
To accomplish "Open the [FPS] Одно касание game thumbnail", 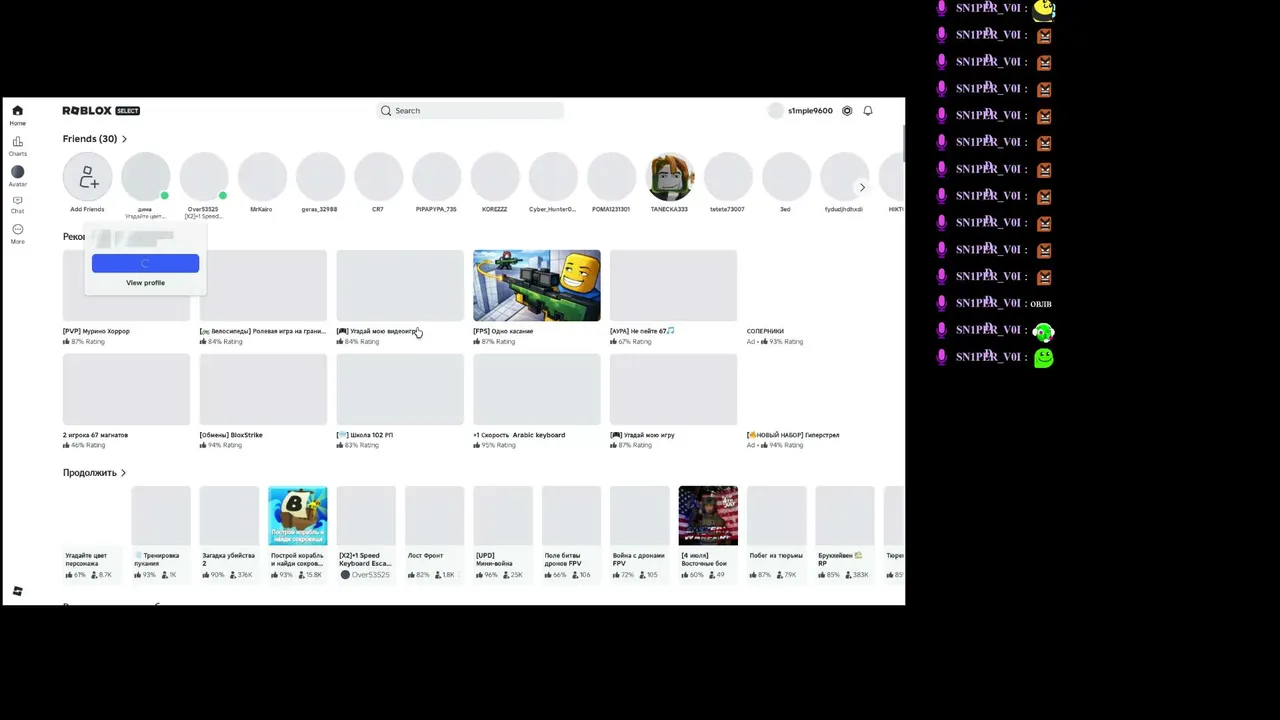I will (537, 286).
